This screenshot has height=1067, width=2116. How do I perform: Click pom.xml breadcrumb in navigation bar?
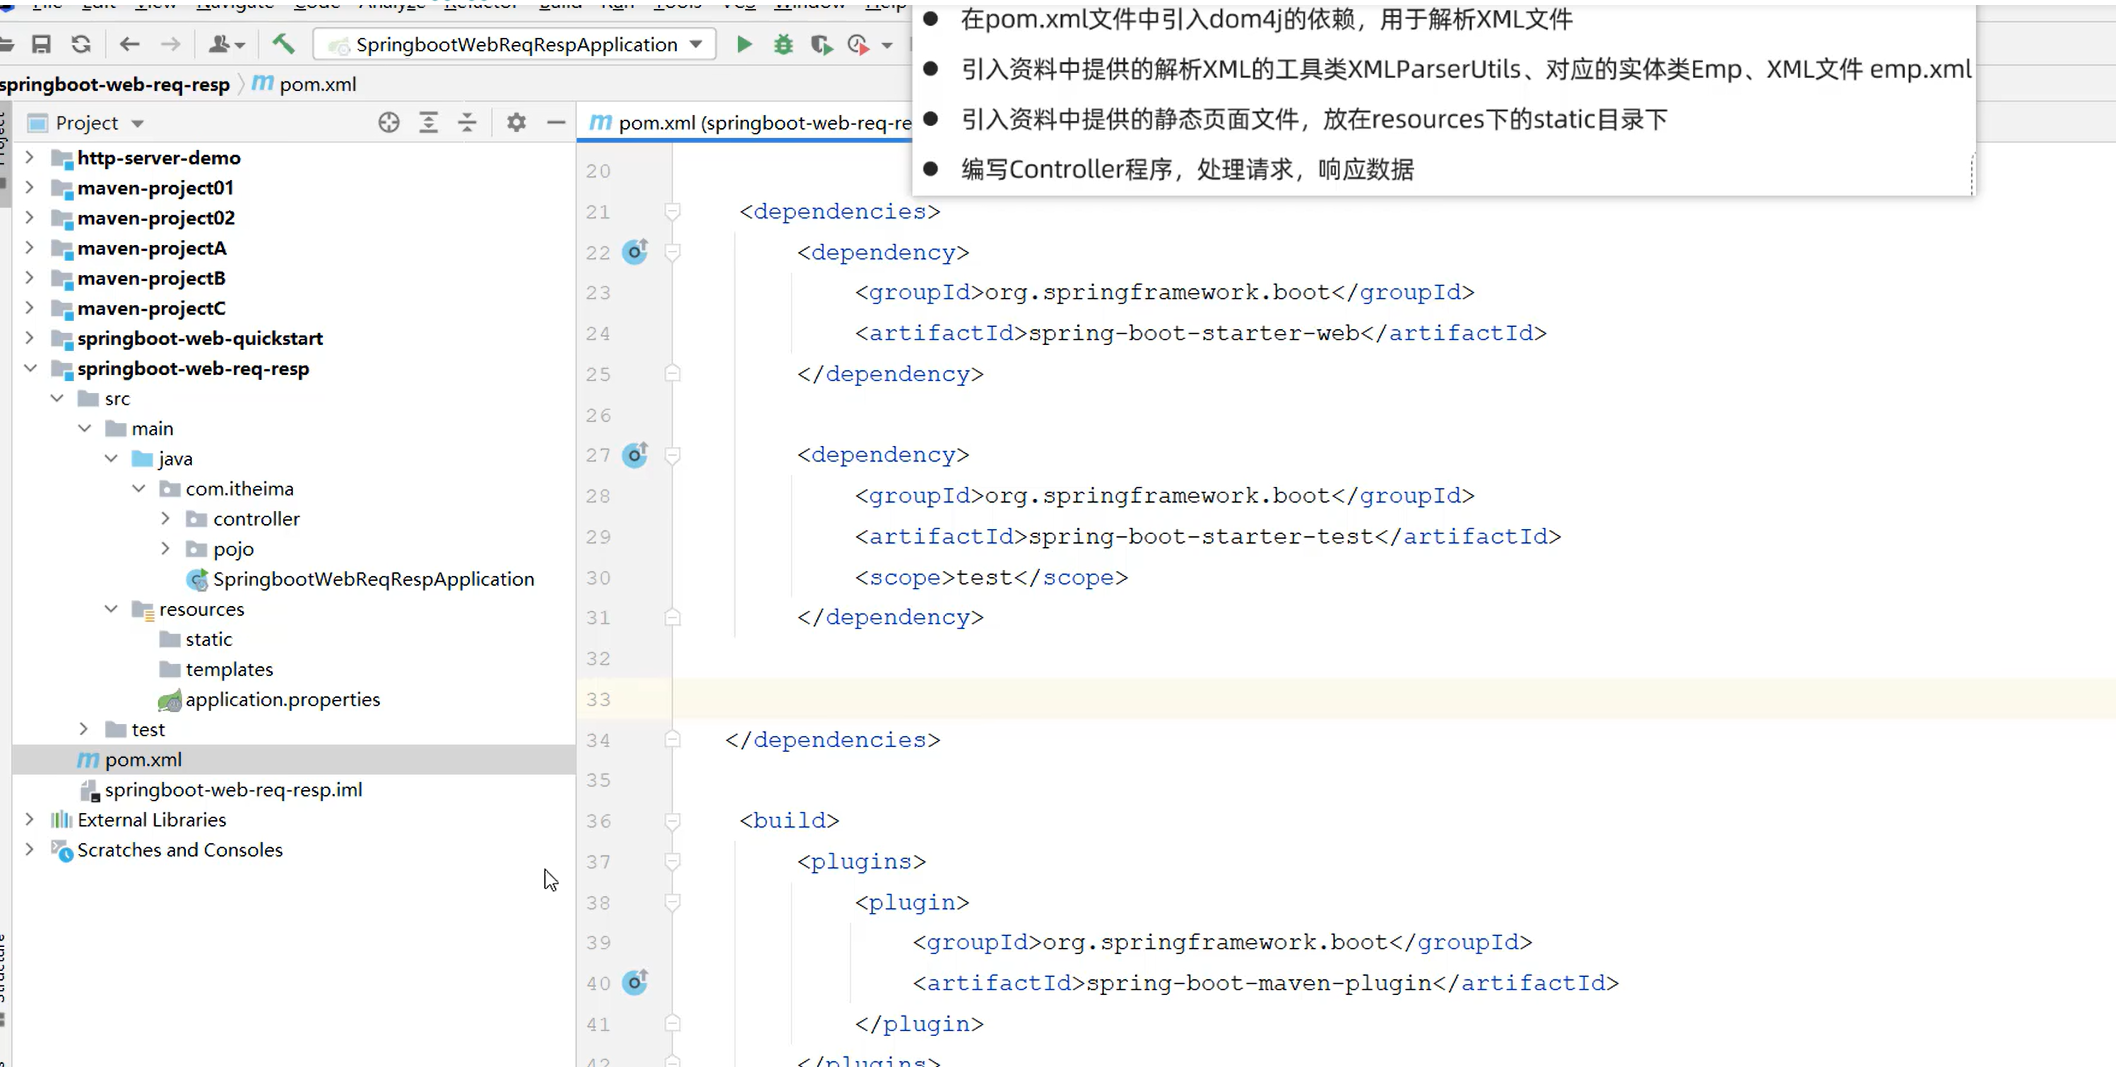317,84
